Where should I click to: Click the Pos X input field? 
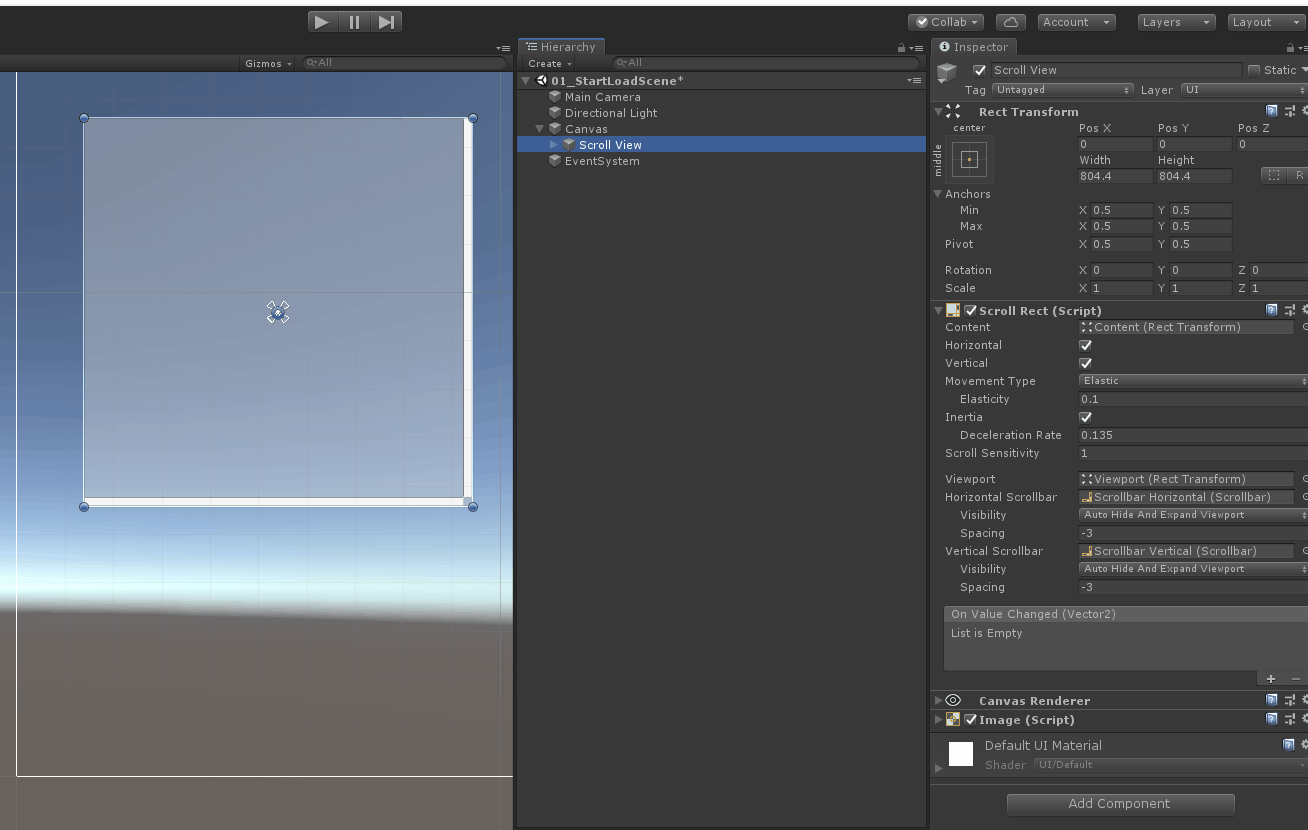[x=1113, y=144]
